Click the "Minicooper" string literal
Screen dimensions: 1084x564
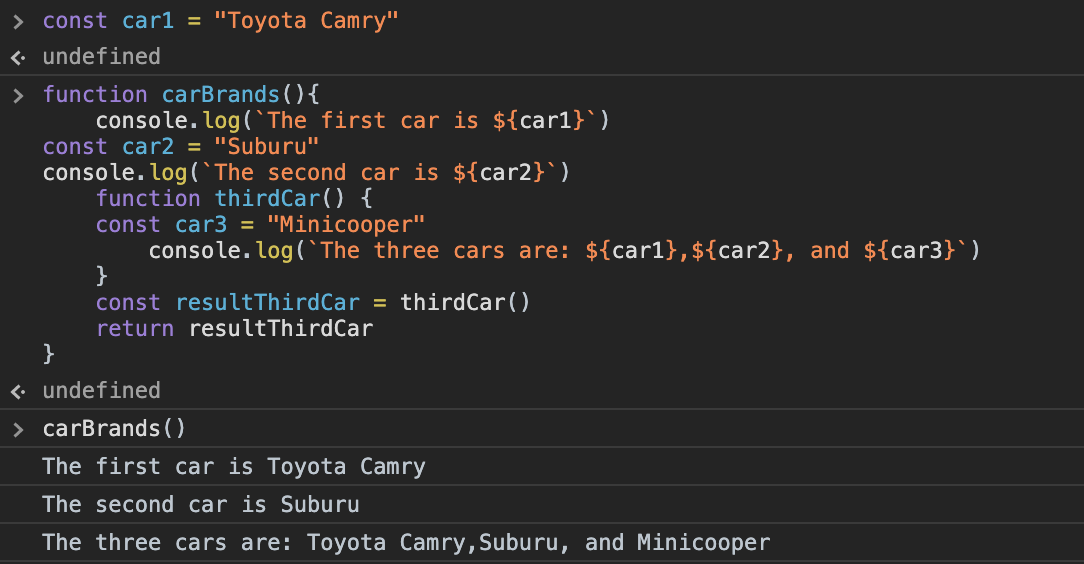(x=346, y=225)
